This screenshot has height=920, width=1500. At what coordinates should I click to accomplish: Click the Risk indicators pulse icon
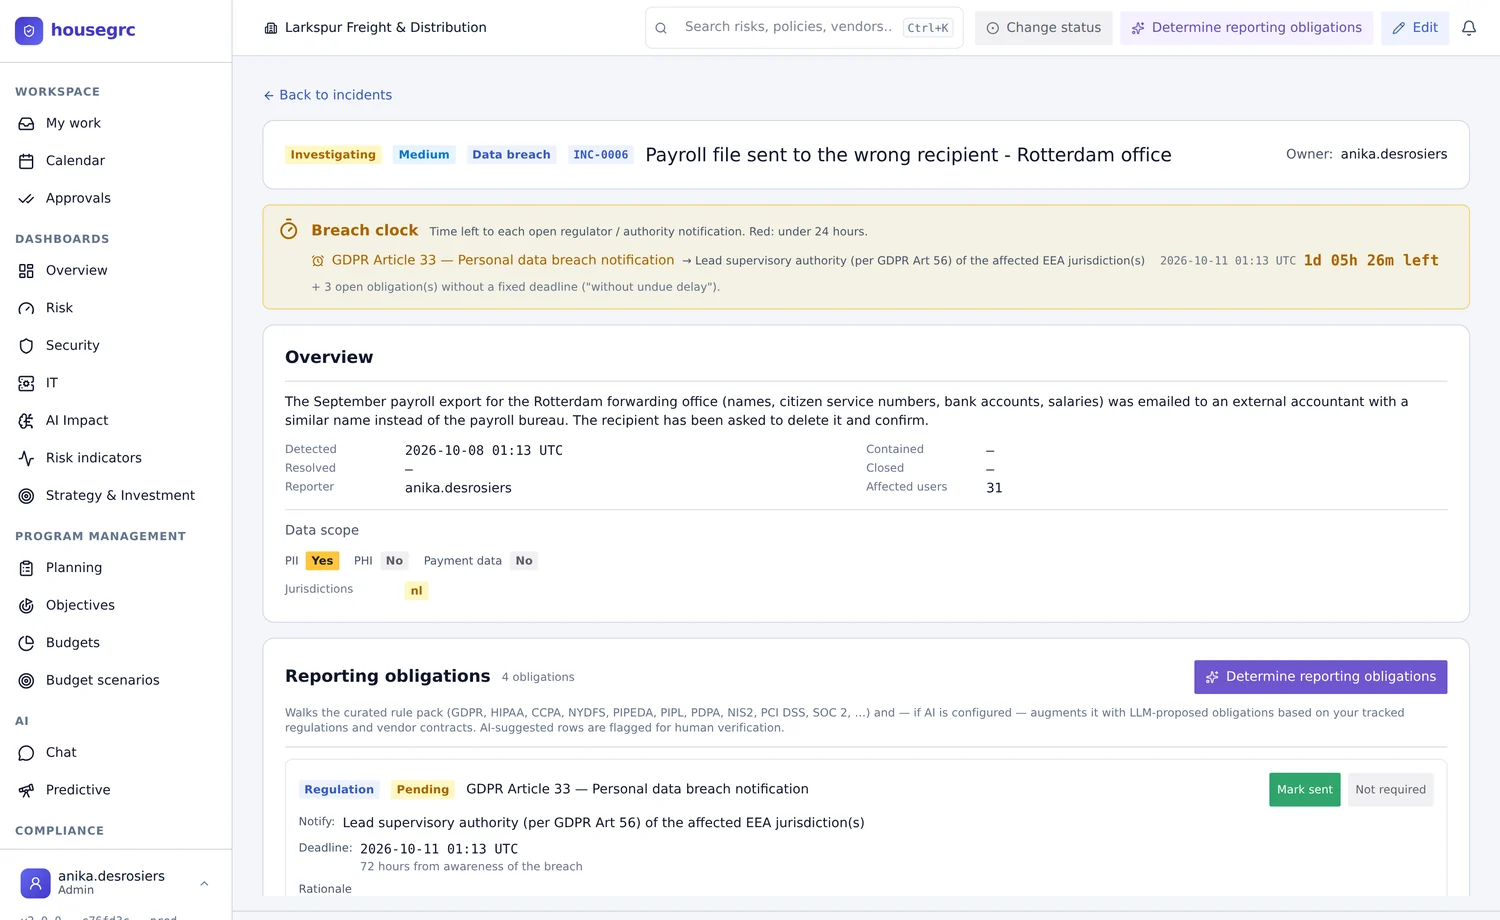tap(26, 458)
